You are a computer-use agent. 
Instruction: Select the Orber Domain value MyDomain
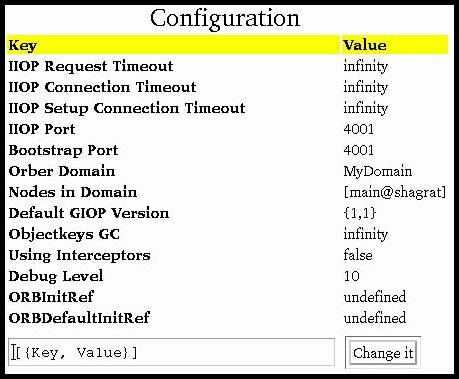pos(378,172)
